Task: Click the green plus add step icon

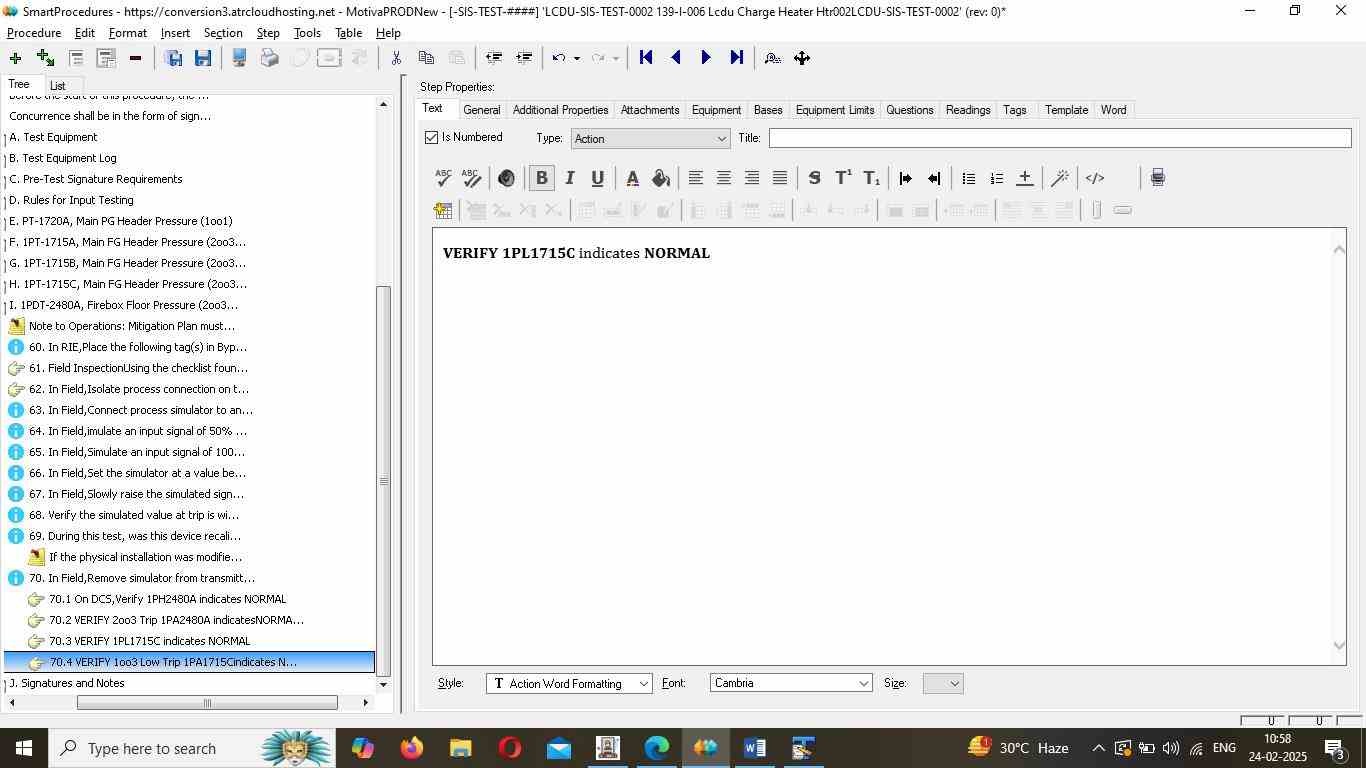Action: pos(15,58)
